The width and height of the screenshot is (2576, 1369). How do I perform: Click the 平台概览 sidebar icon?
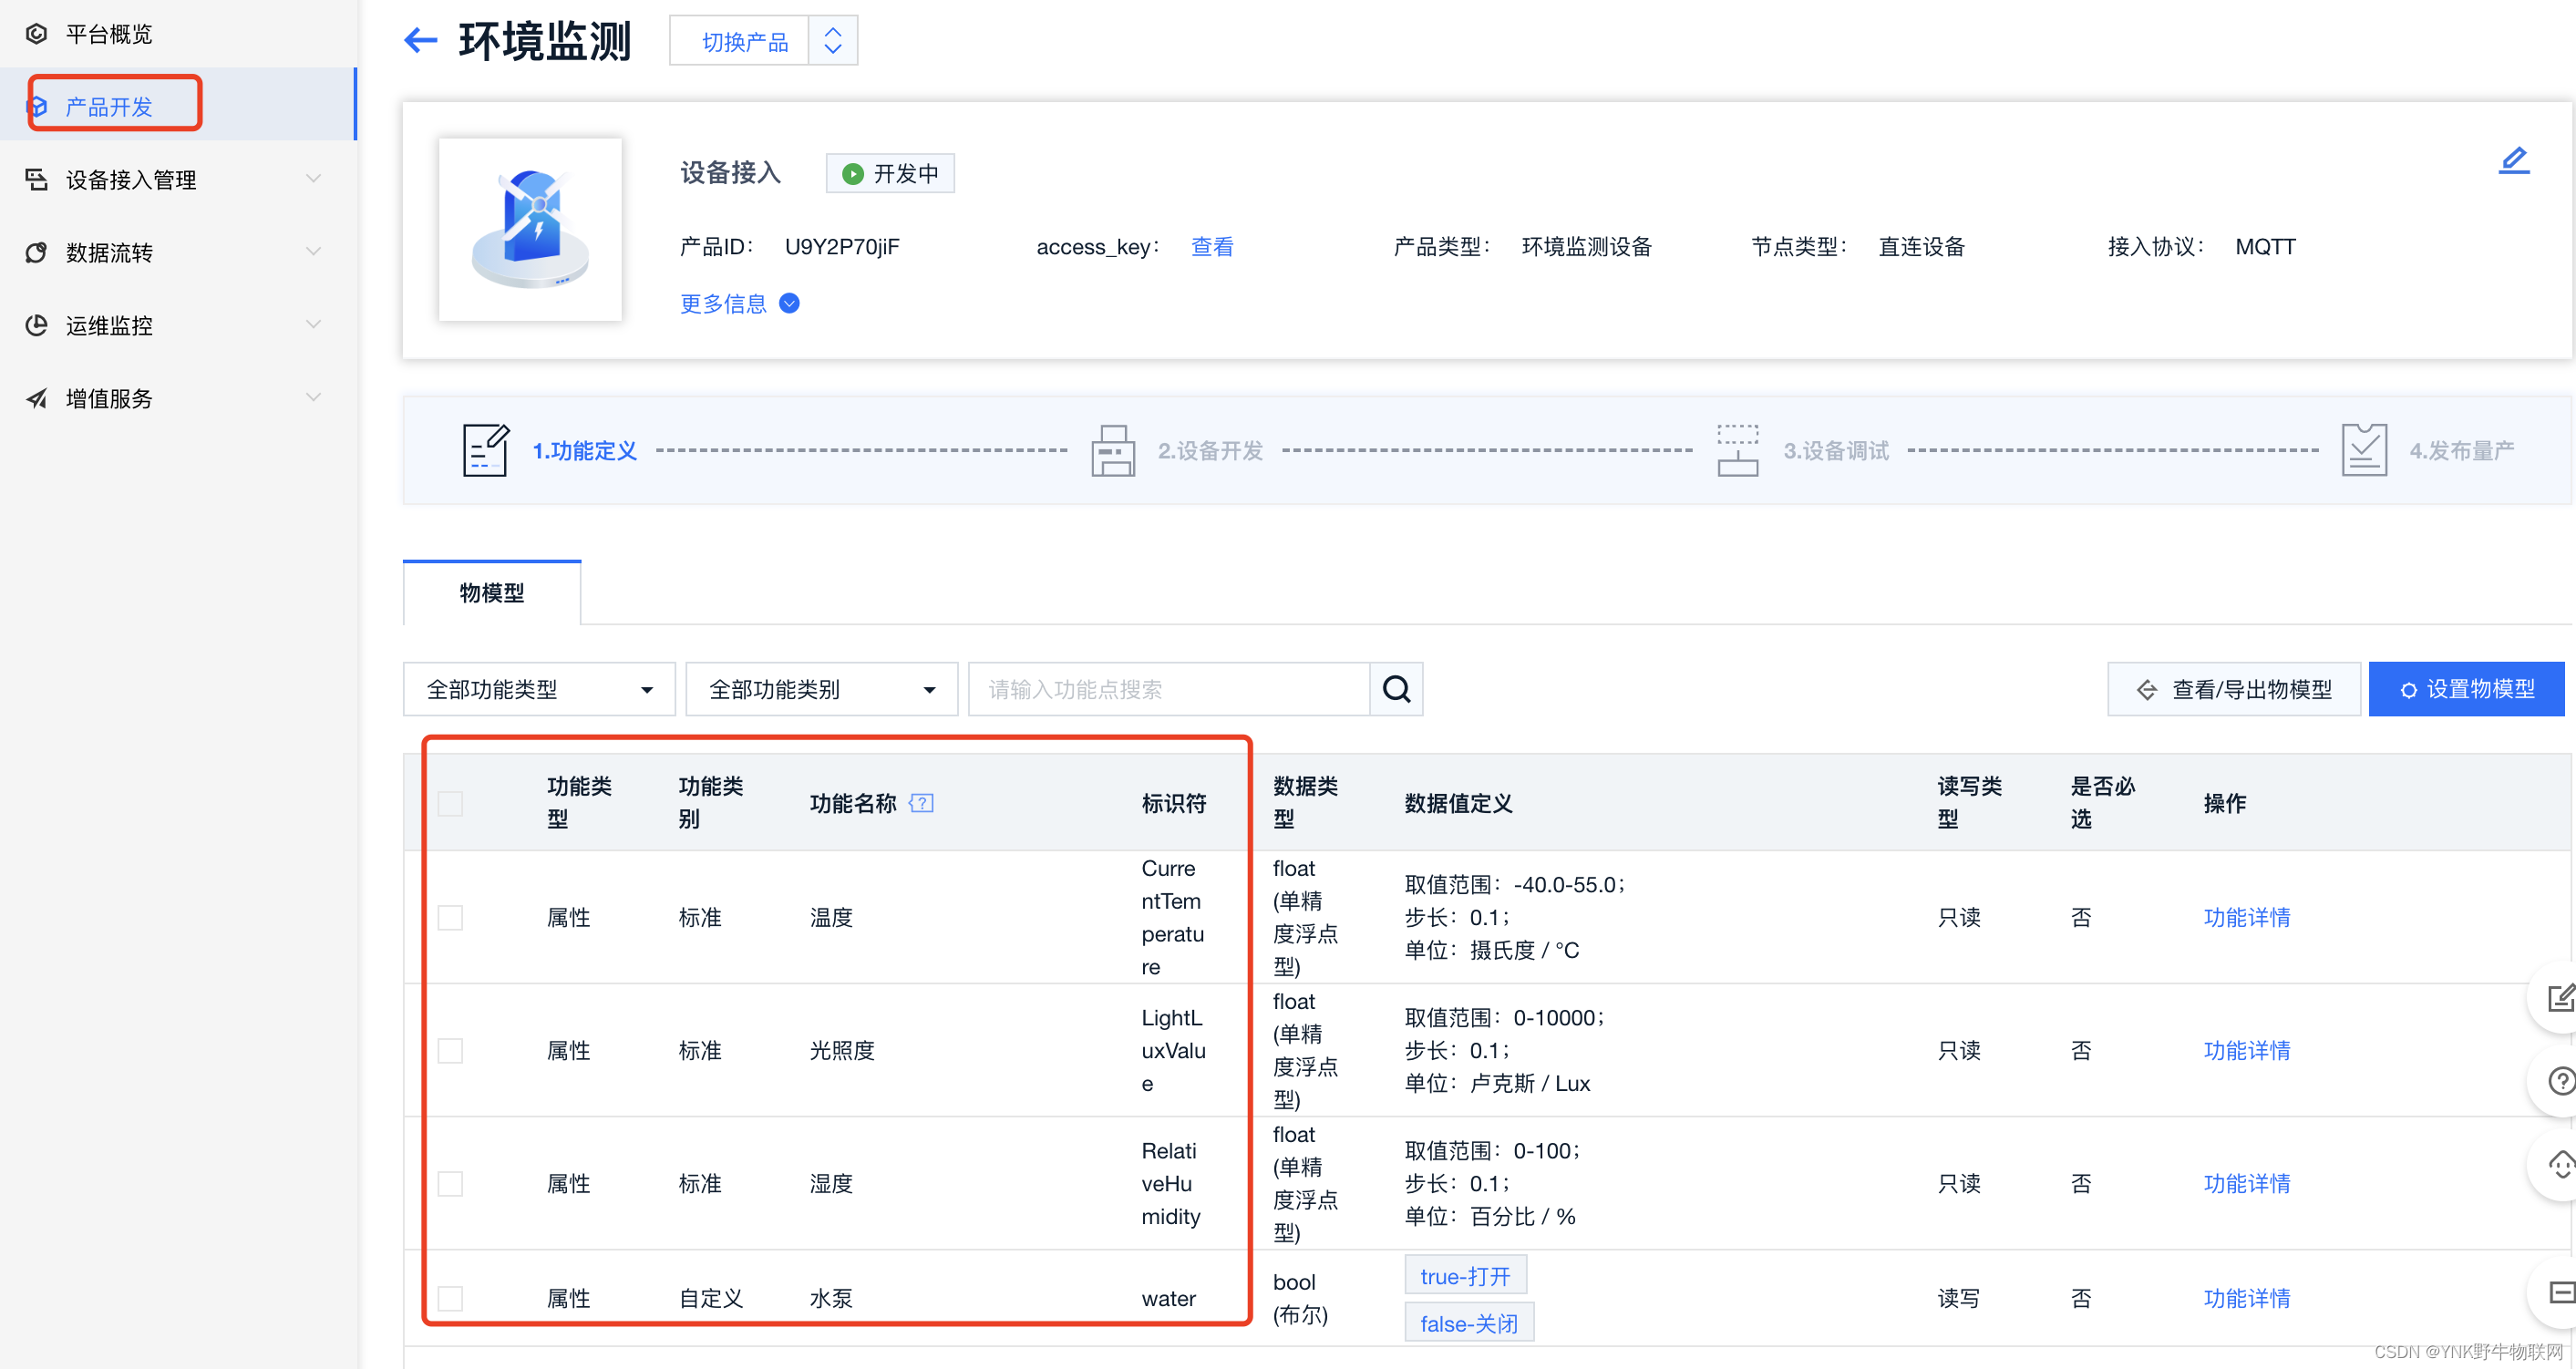click(x=37, y=33)
